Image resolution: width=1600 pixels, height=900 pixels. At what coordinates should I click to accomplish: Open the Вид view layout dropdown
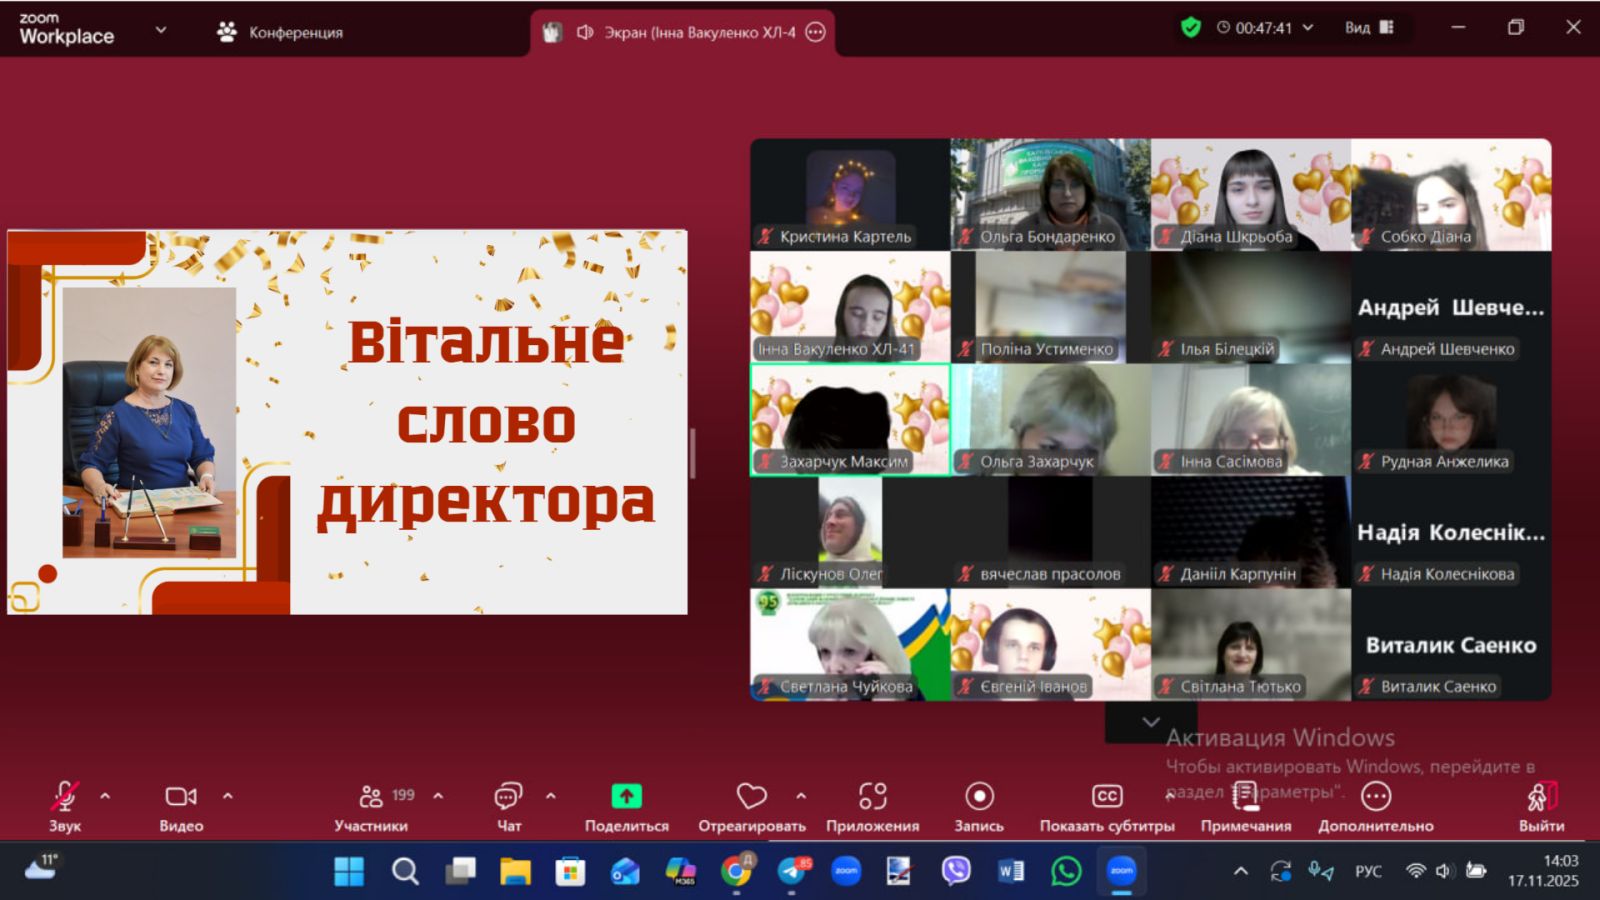[1368, 28]
